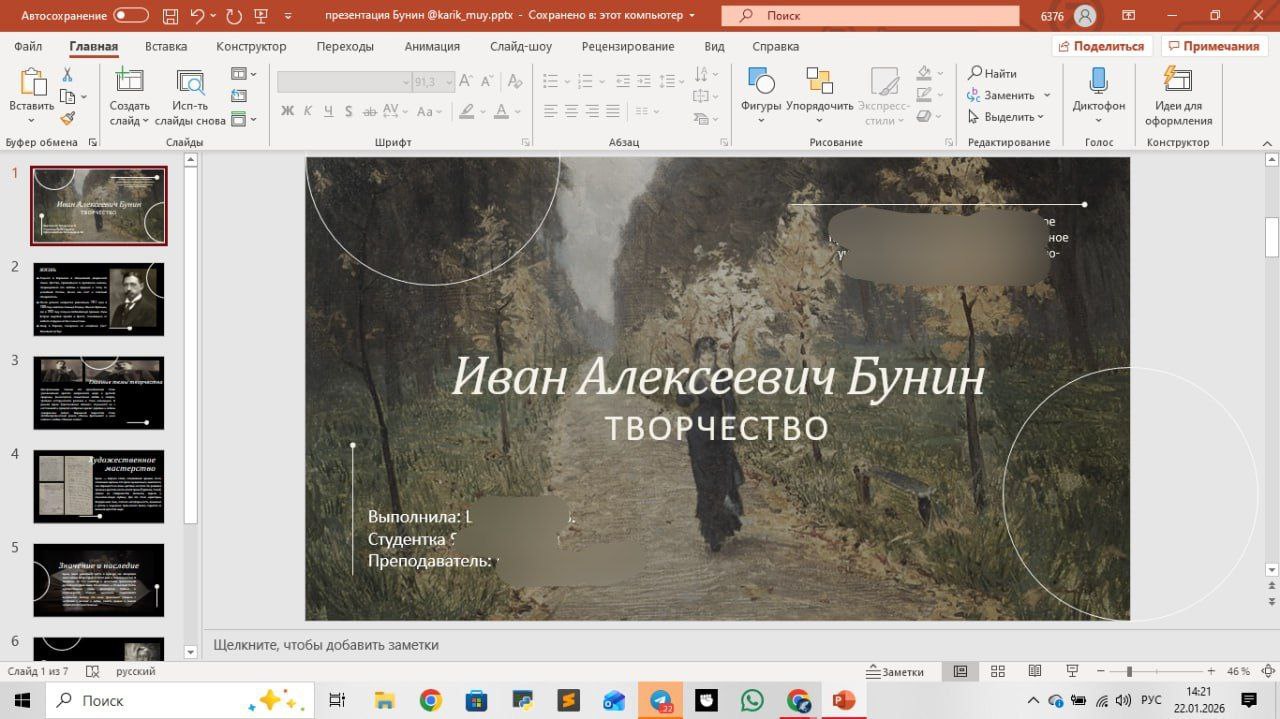Click the user account avatar button
1280x719 pixels.
pos(1084,16)
